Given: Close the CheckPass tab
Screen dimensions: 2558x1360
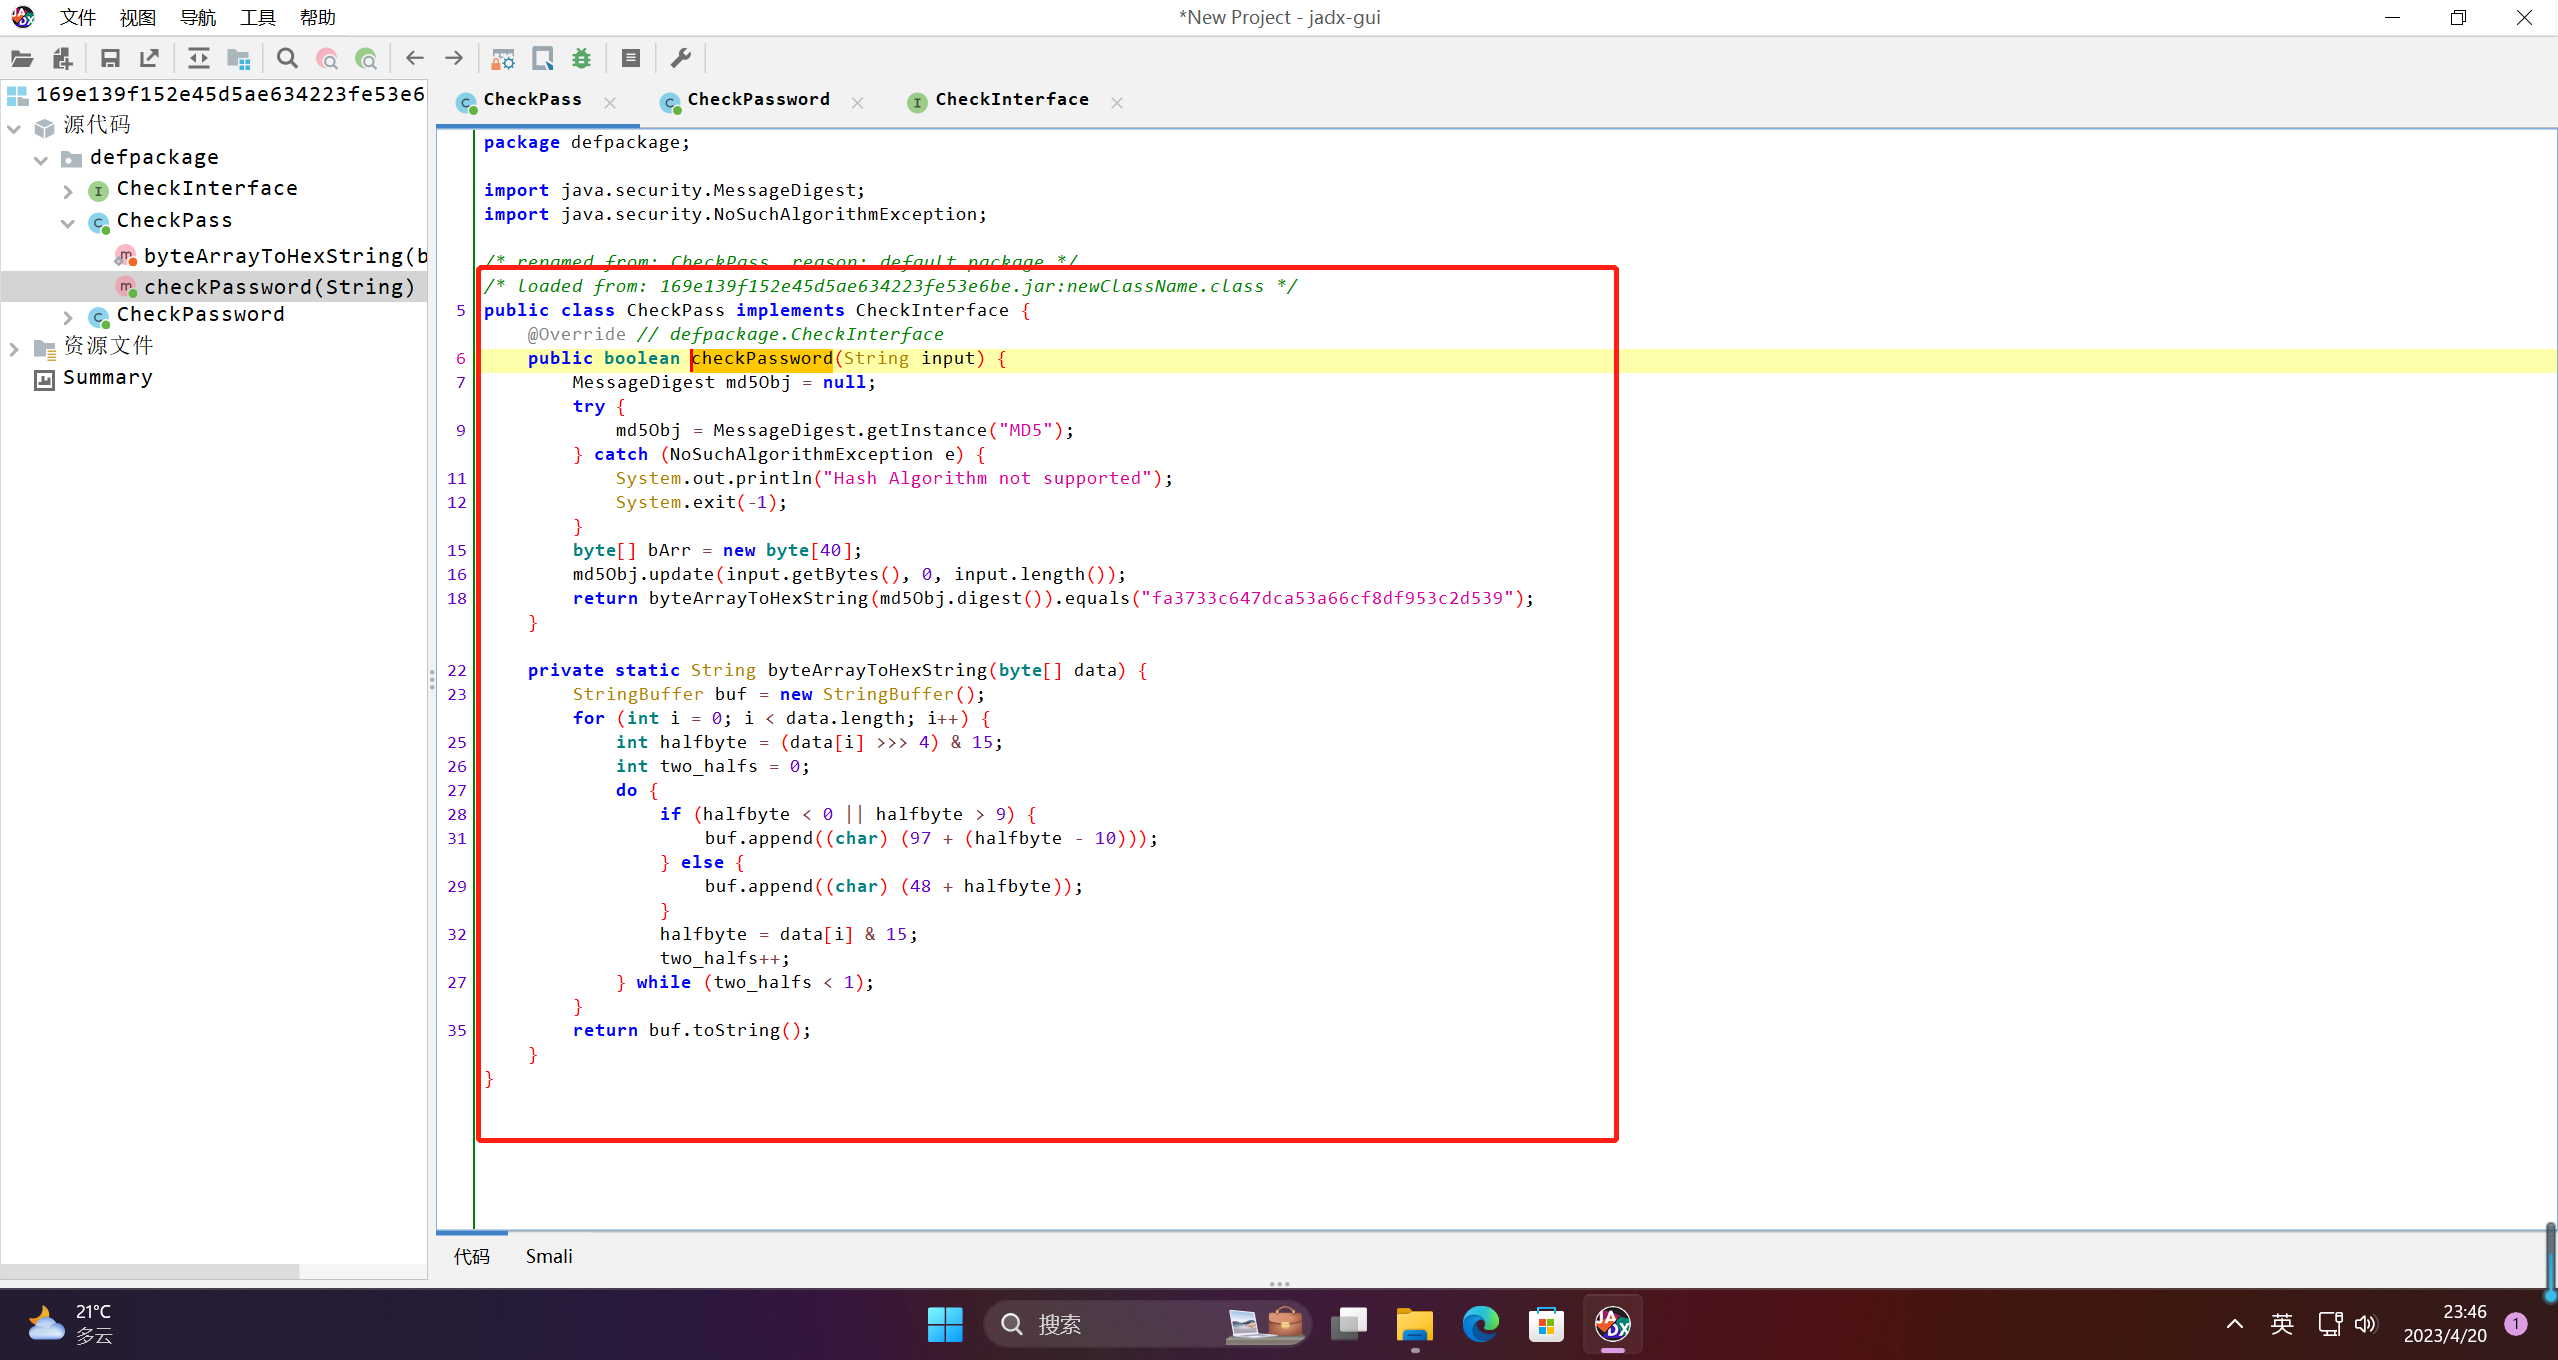Looking at the screenshot, I should tap(610, 103).
